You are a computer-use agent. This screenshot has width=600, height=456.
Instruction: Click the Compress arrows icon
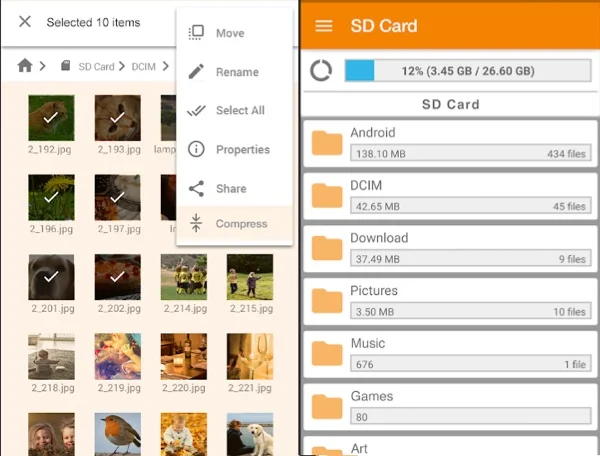[x=196, y=223]
